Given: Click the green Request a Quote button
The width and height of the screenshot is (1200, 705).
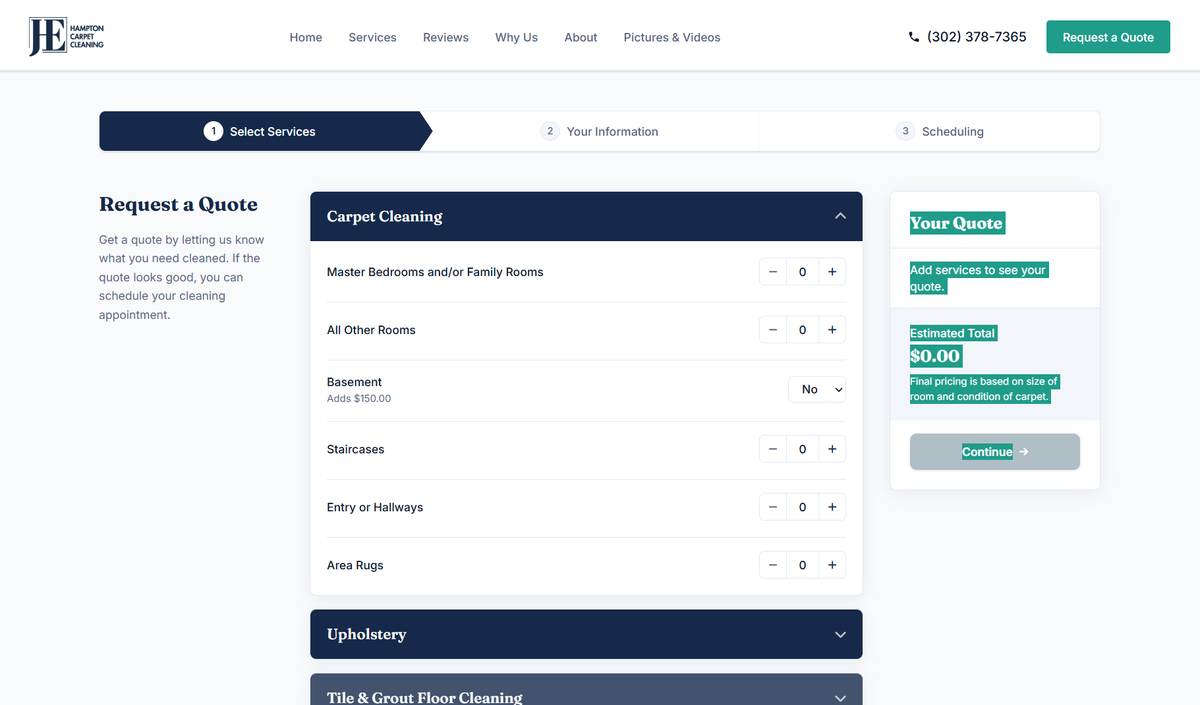Looking at the screenshot, I should click(x=1108, y=37).
